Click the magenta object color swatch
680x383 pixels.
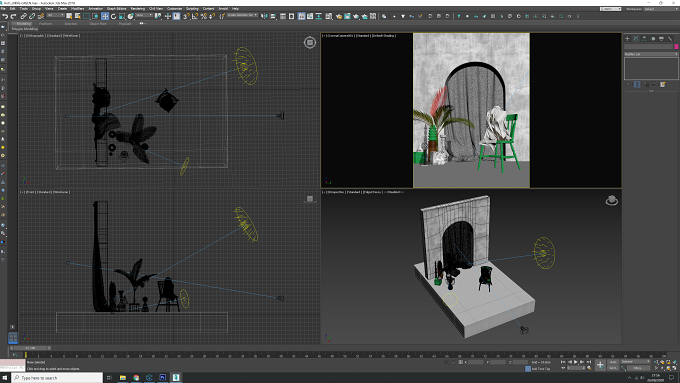(676, 47)
